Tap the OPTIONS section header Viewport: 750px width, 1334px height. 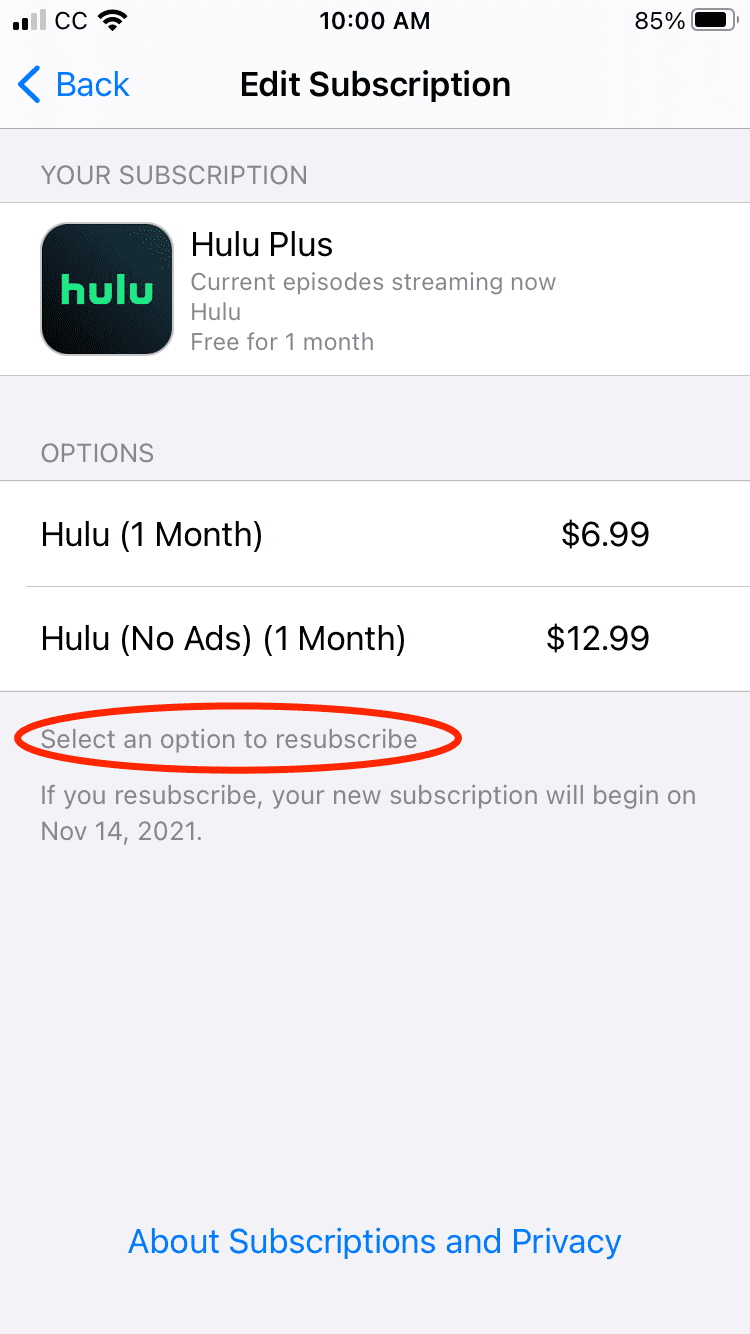[x=97, y=453]
